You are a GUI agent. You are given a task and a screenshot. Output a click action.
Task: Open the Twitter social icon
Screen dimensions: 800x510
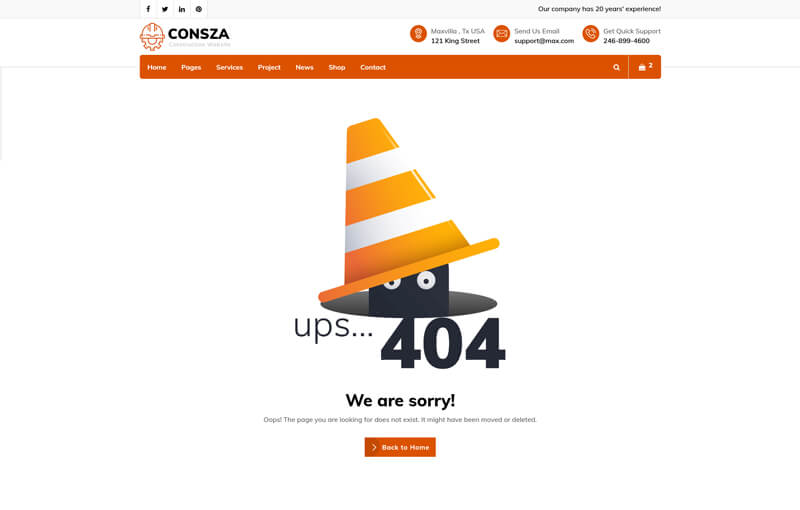coord(165,9)
